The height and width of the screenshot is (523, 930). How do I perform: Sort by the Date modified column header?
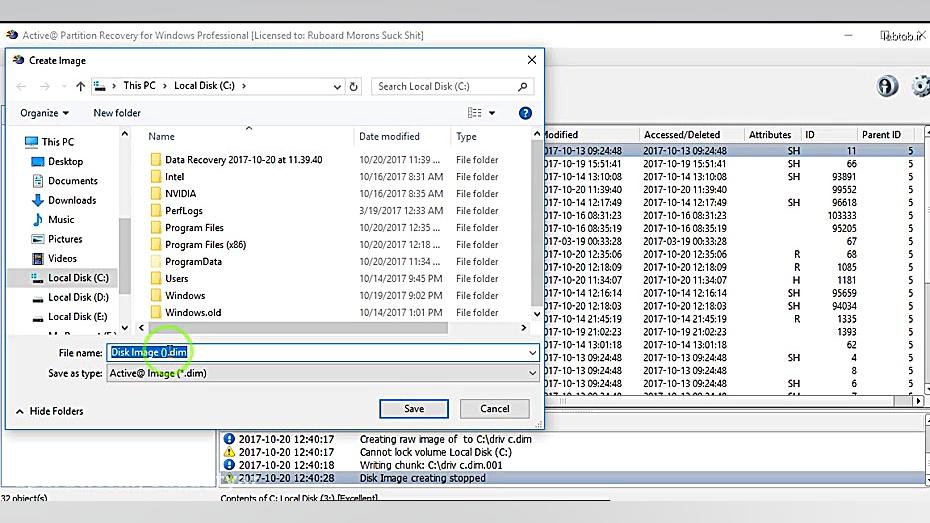click(x=389, y=136)
